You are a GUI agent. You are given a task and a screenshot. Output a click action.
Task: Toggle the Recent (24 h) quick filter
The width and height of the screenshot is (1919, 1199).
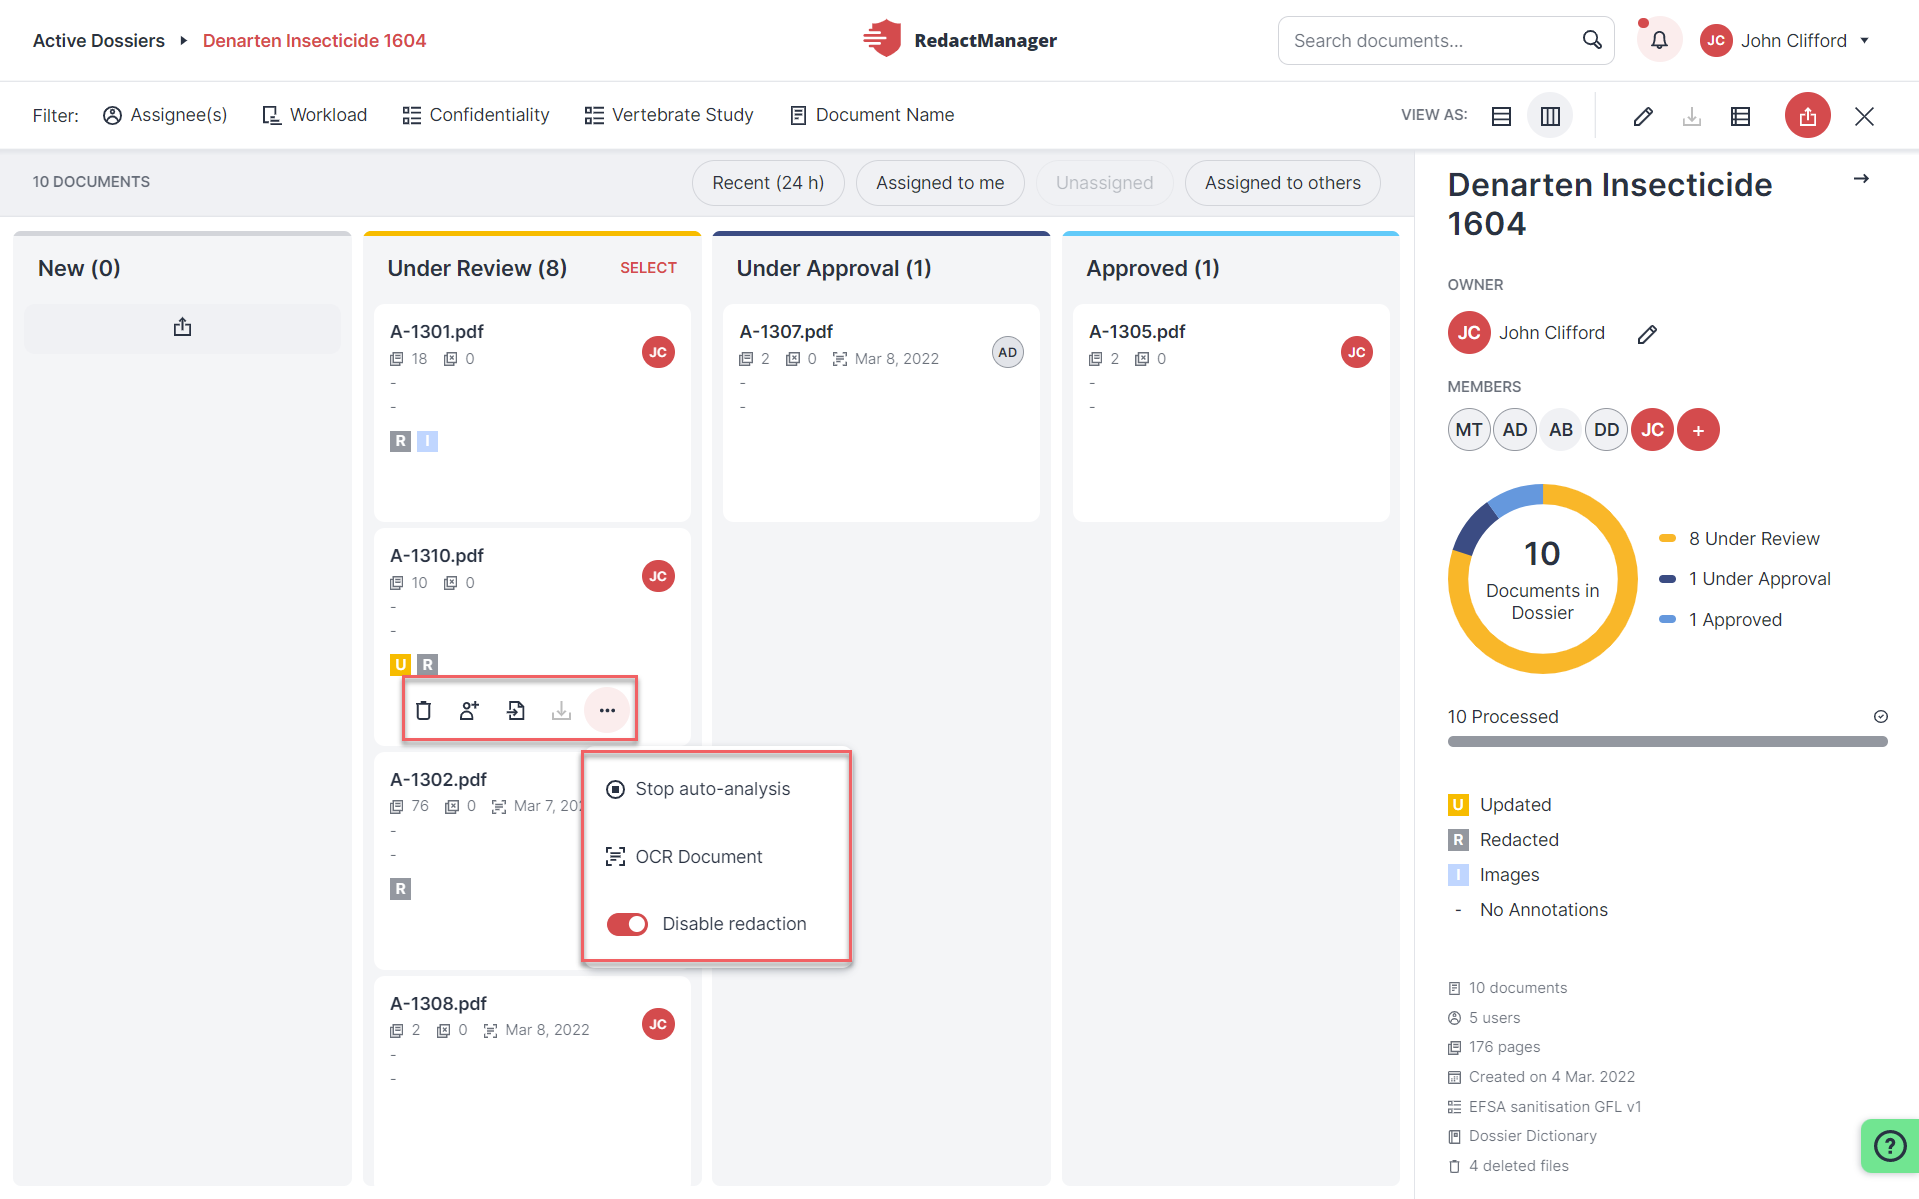[x=768, y=183]
